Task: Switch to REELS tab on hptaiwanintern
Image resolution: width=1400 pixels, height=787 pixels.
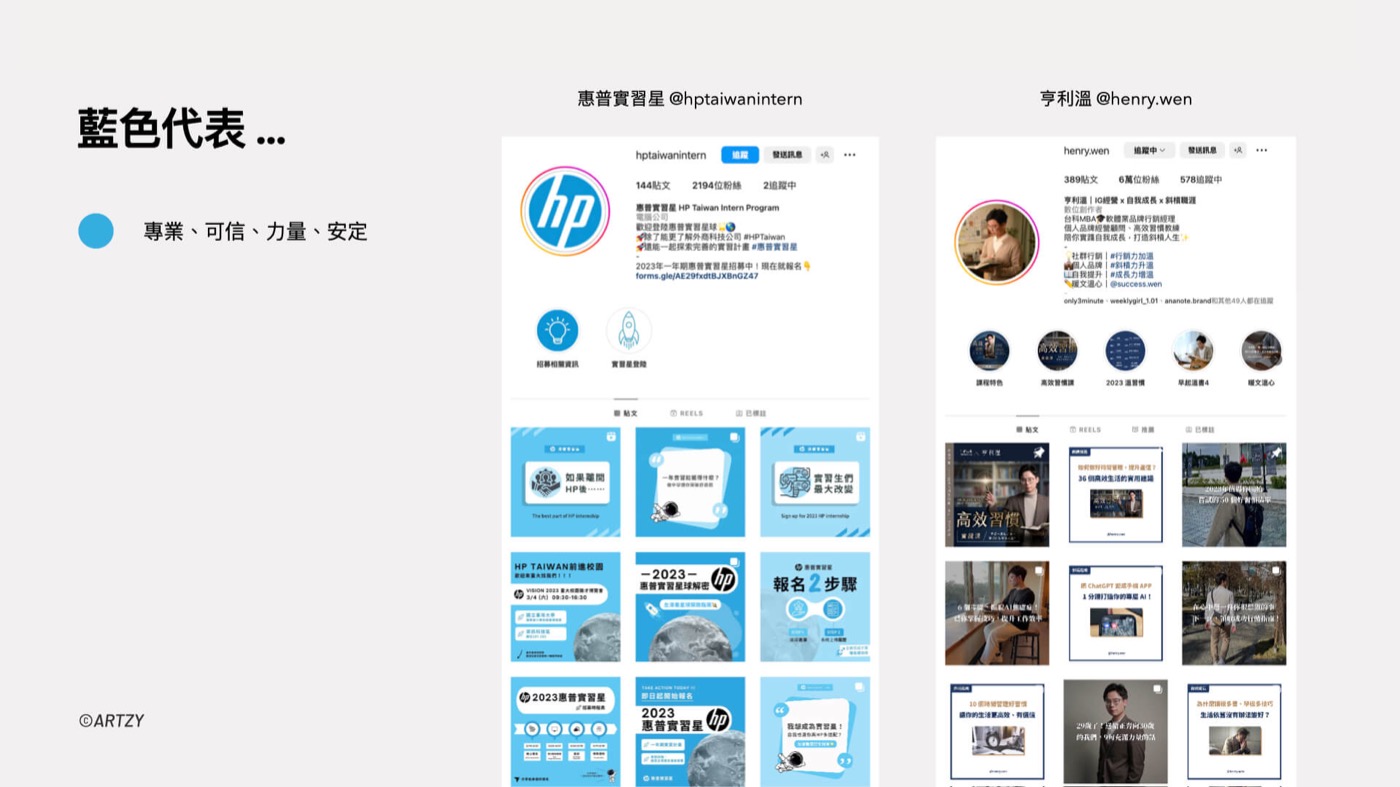Action: 687,413
